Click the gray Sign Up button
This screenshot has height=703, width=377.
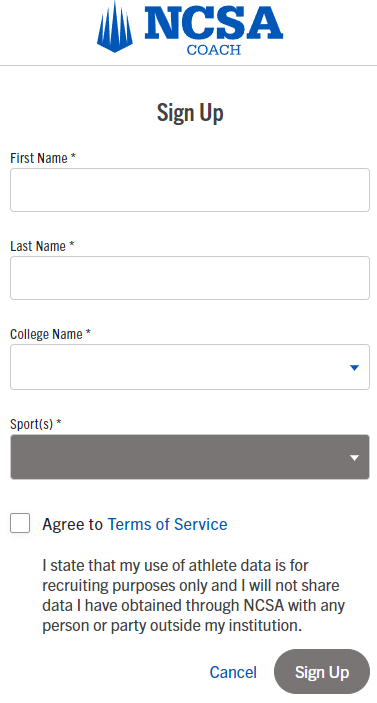(x=322, y=672)
